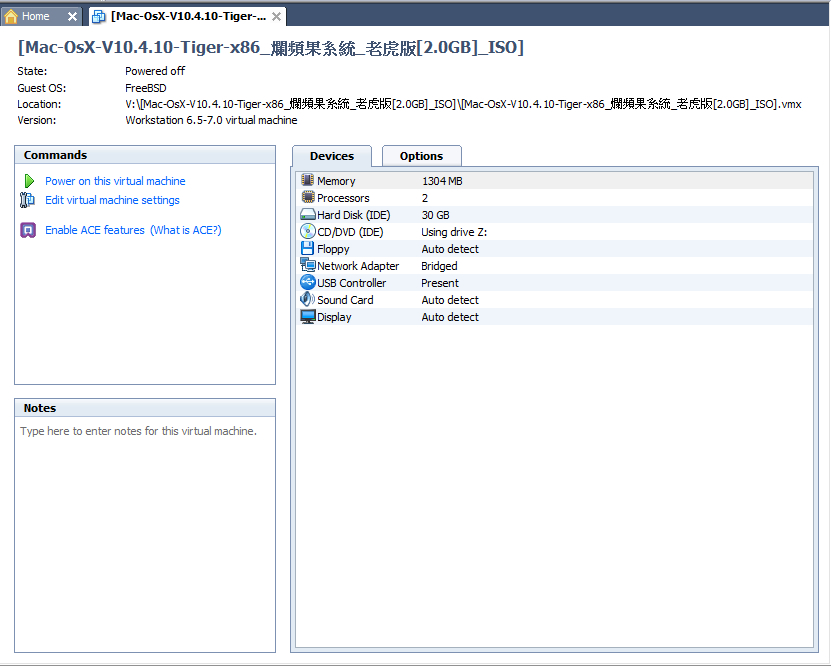
Task: Click the Commands panel header
Action: pyautogui.click(x=145, y=155)
